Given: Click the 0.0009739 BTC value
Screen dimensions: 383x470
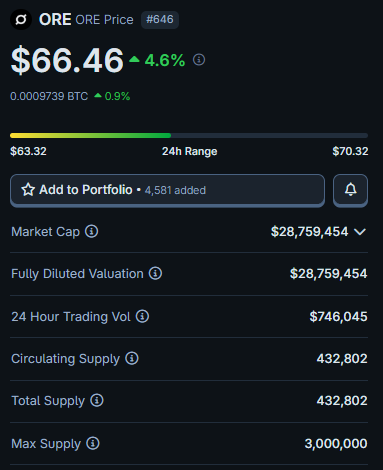Looking at the screenshot, I should click(x=49, y=96).
